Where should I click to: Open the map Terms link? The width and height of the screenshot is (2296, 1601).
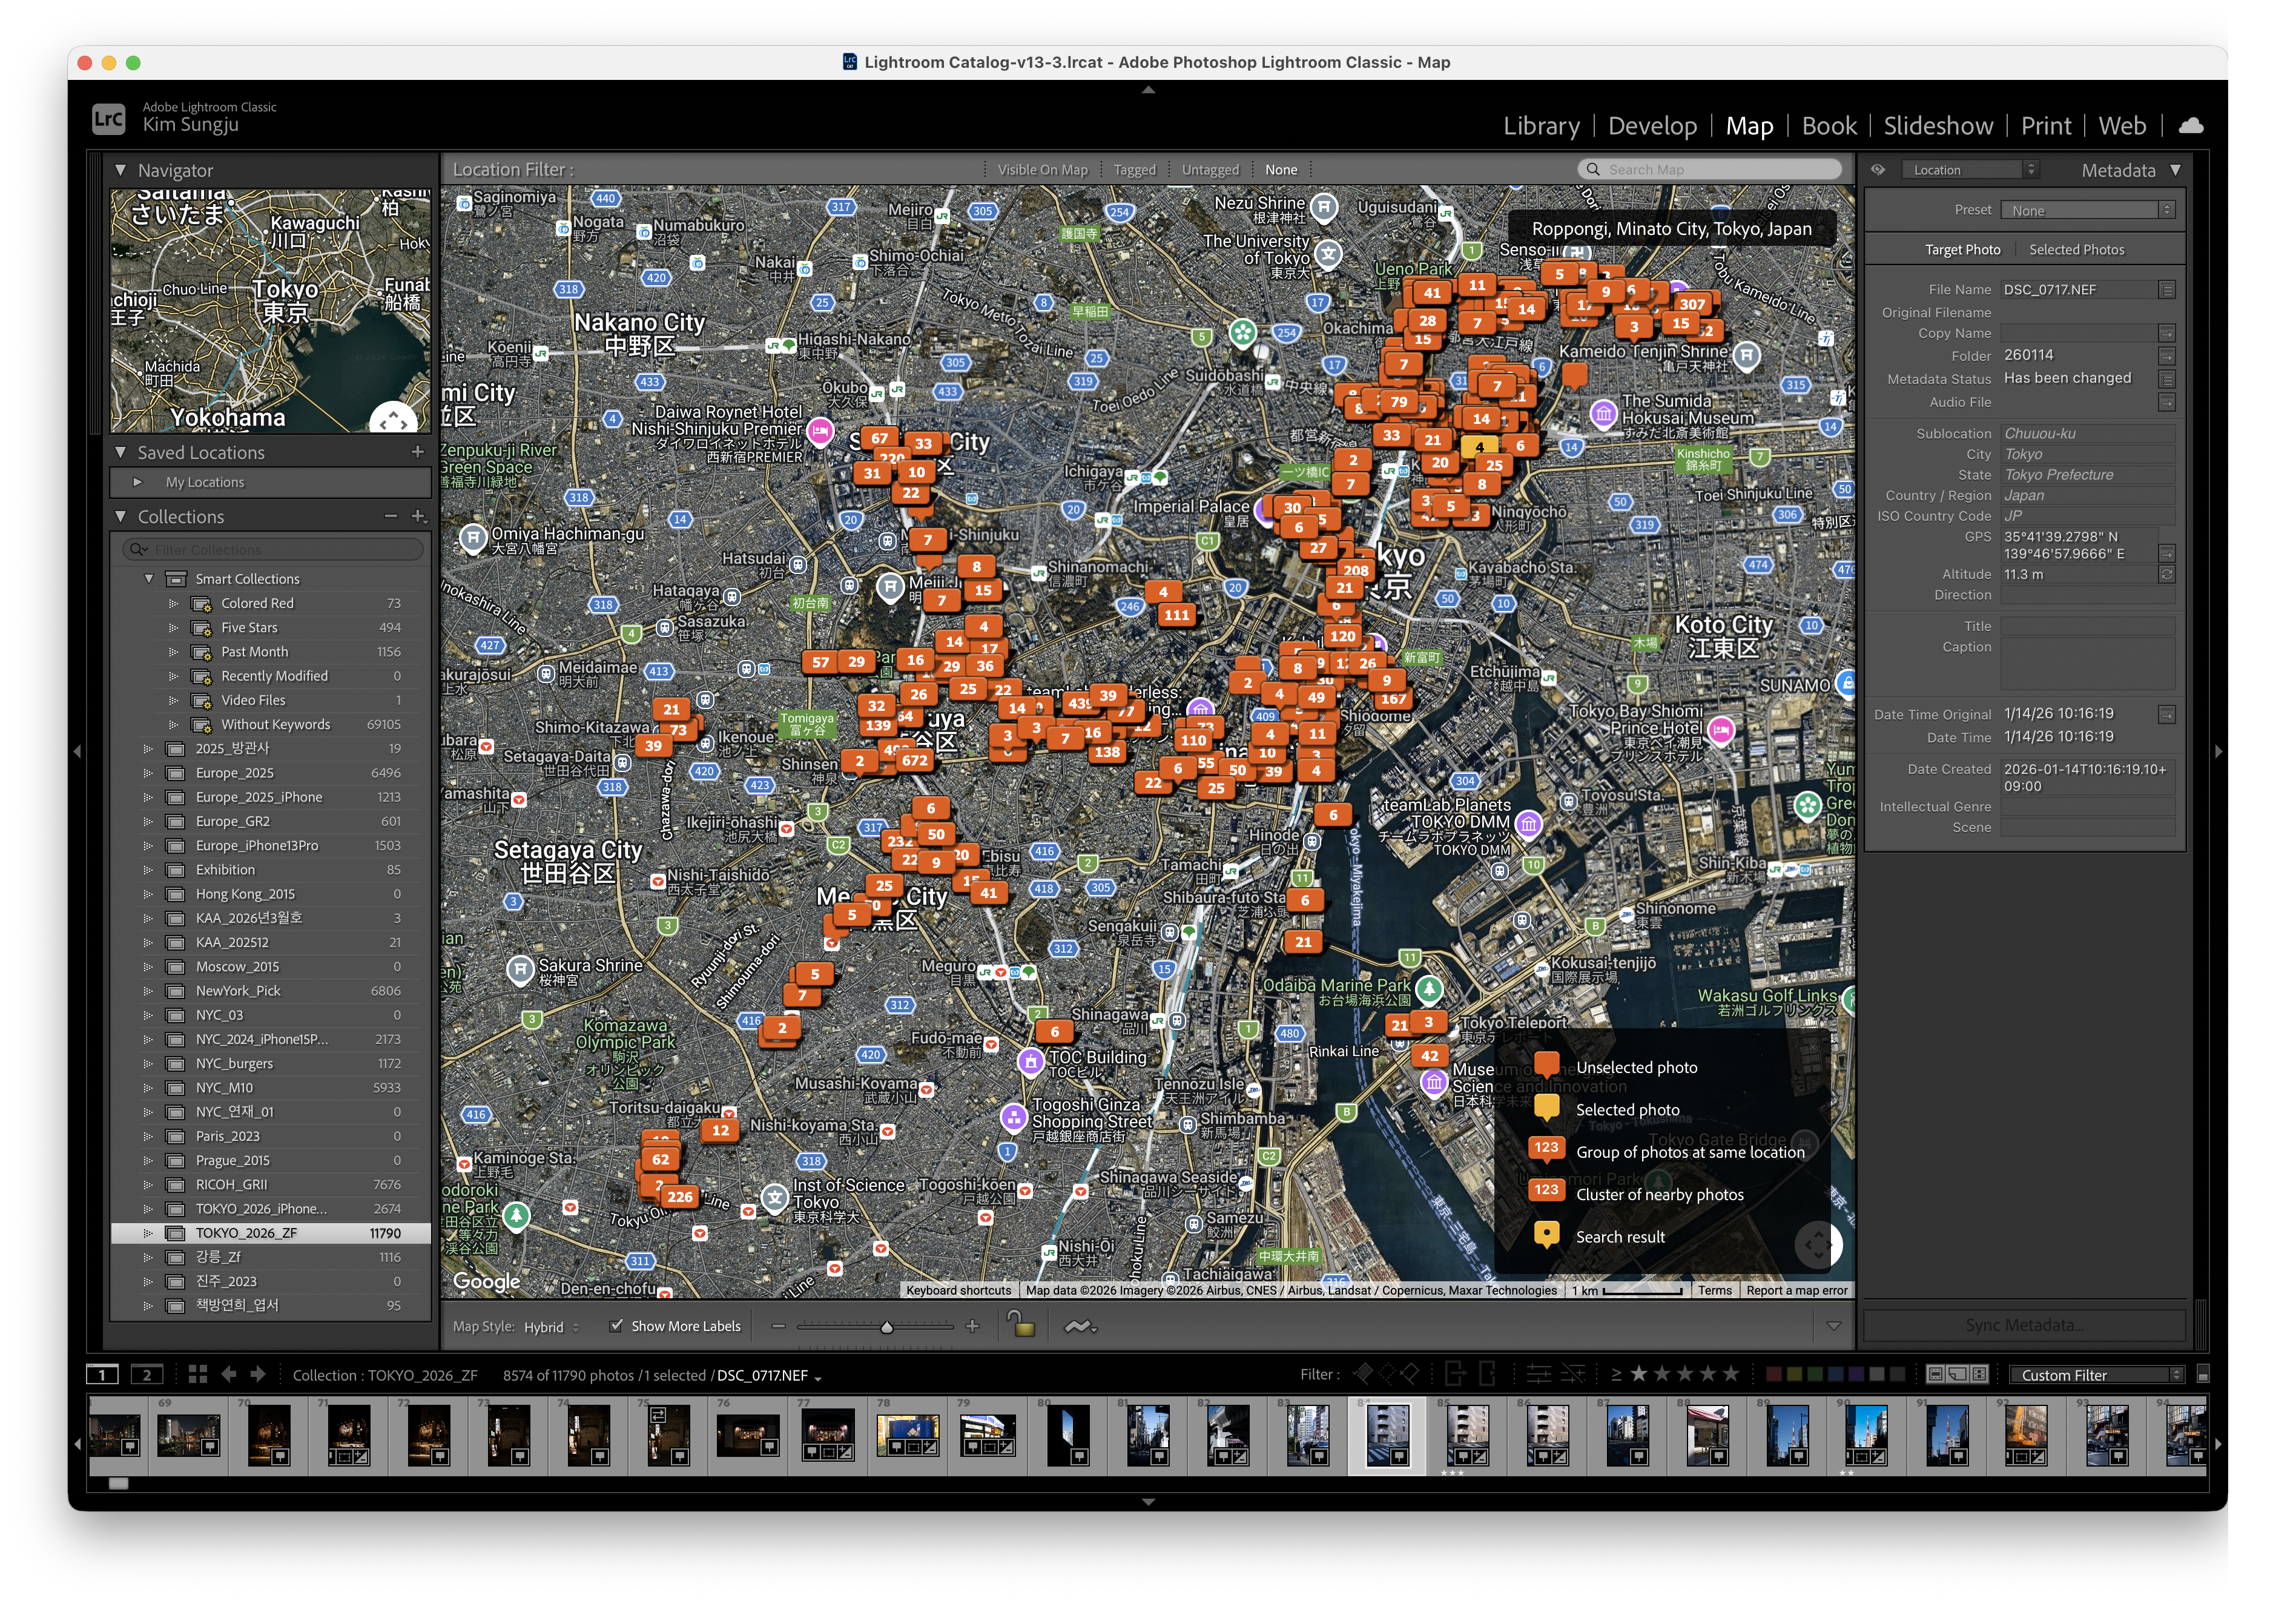1714,1290
